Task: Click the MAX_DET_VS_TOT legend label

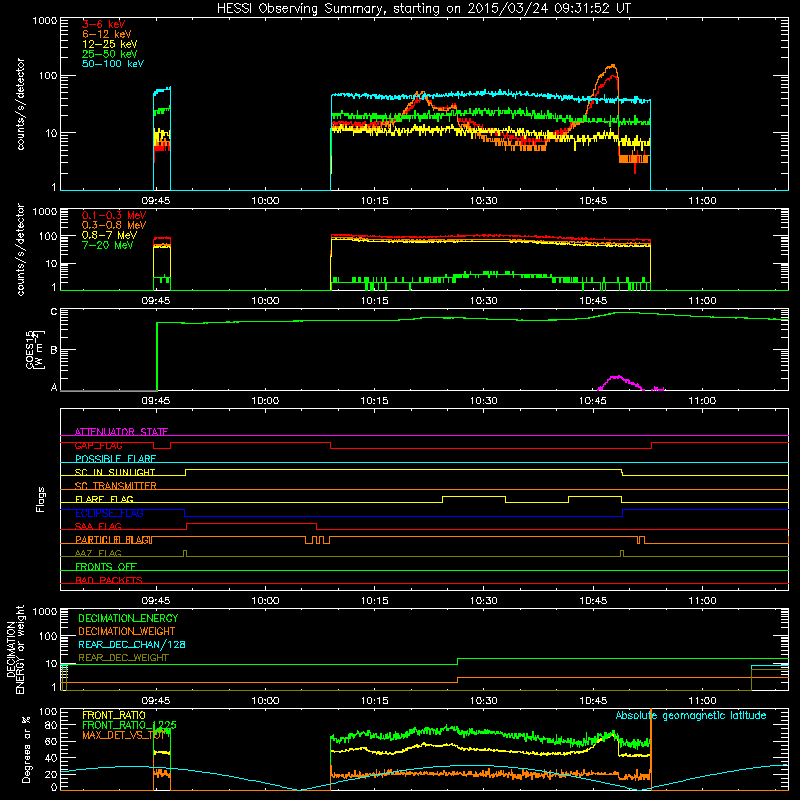Action: click(124, 735)
